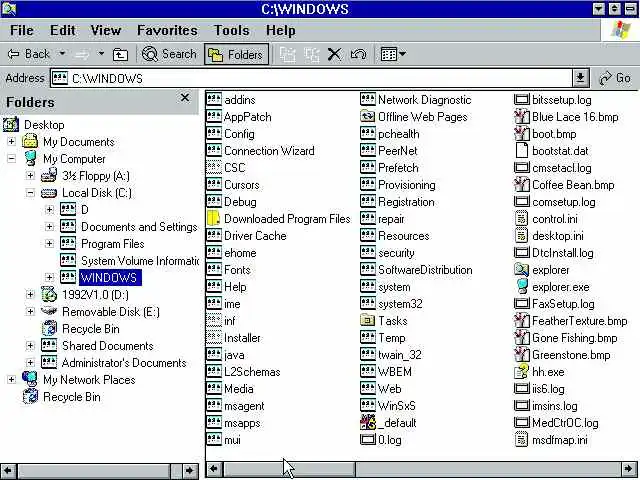This screenshot has width=640, height=480.
Task: Select 3½ Floppy (A:) drive icon
Action: (49, 176)
